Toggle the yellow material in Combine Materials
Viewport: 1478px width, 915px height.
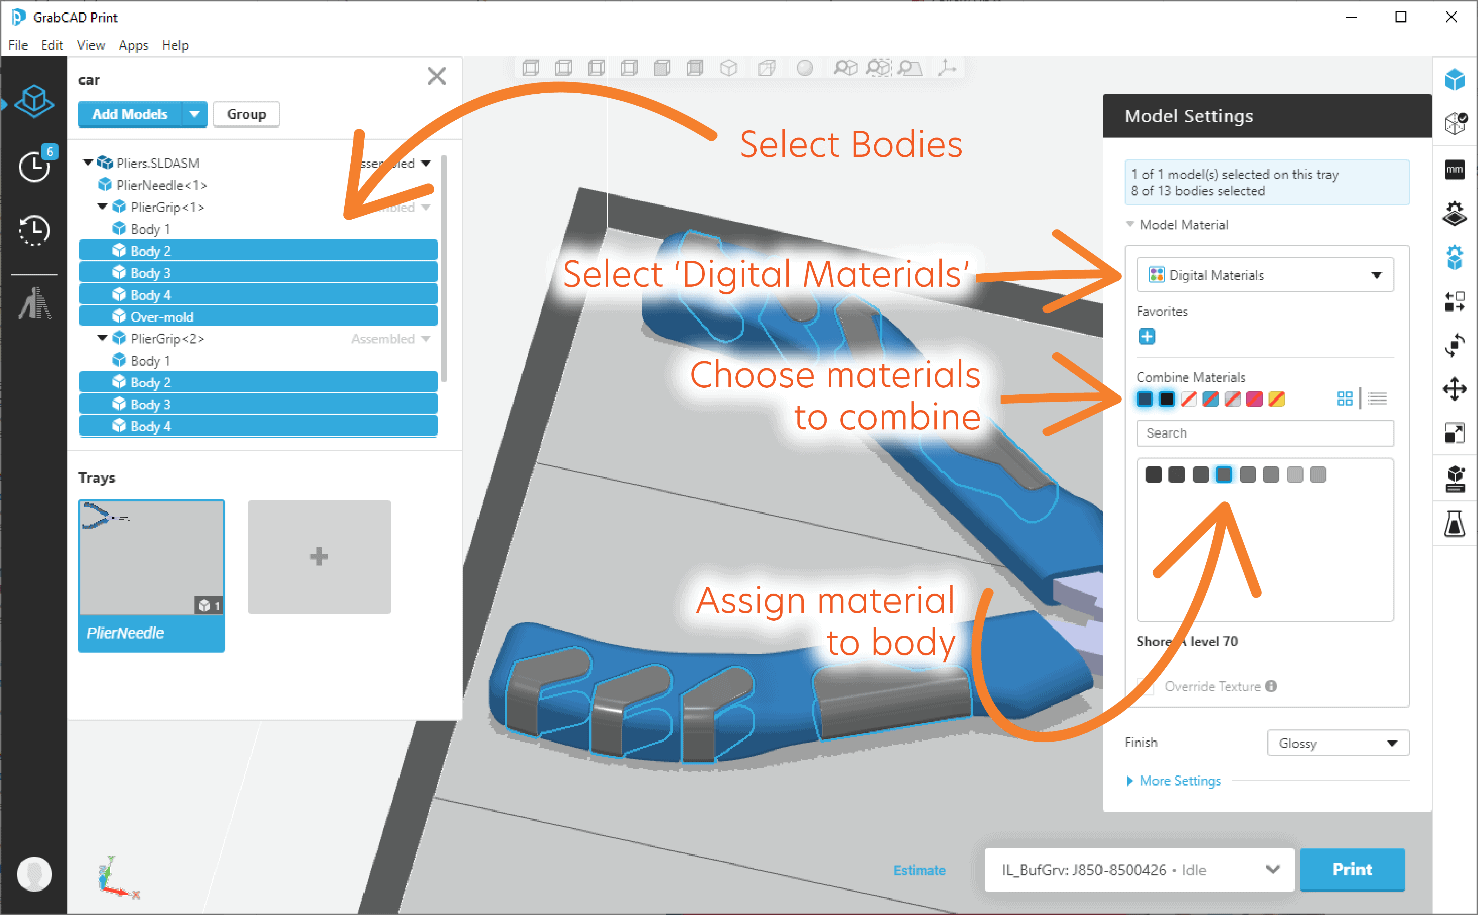click(x=1277, y=399)
